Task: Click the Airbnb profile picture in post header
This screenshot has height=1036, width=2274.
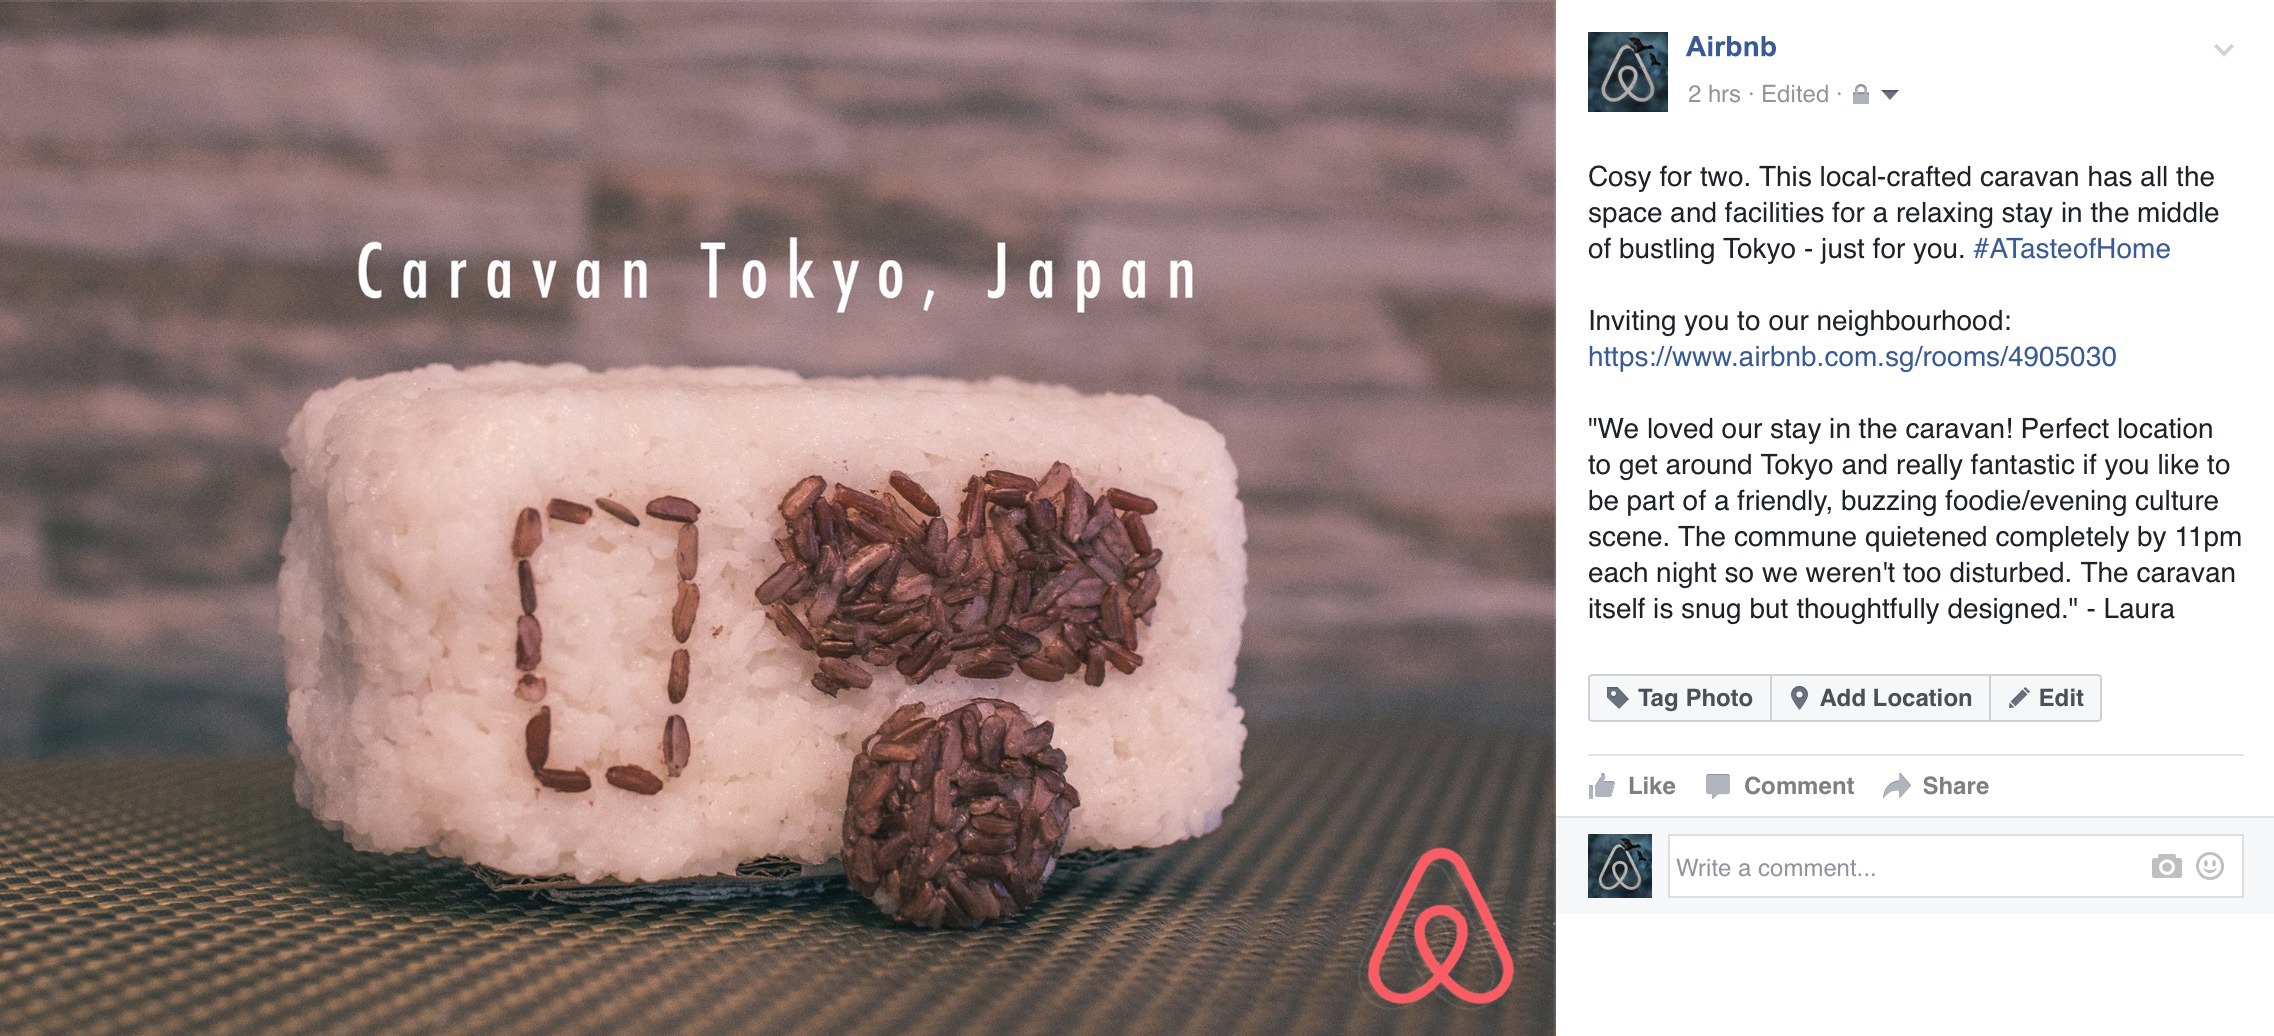Action: [x=1627, y=72]
